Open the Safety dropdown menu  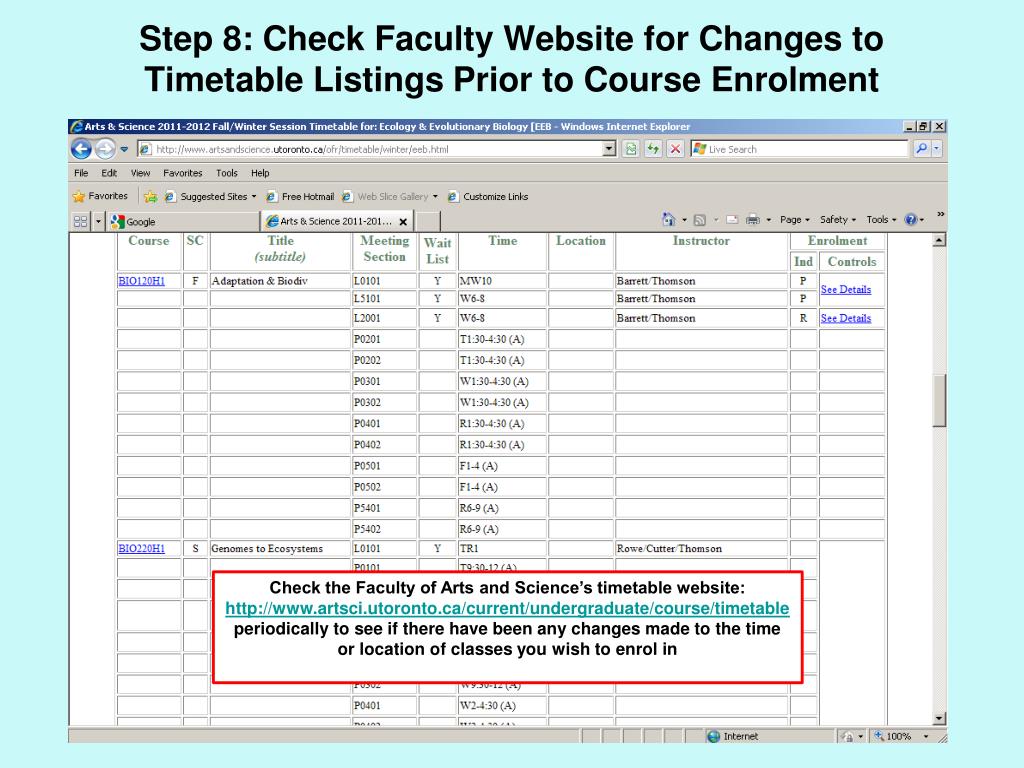click(838, 220)
